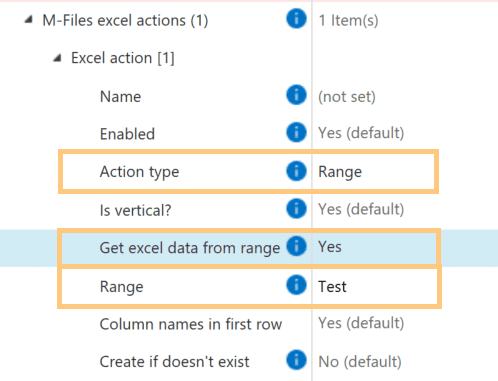Collapse M-Files excel actions (1) node

pos(29,20)
